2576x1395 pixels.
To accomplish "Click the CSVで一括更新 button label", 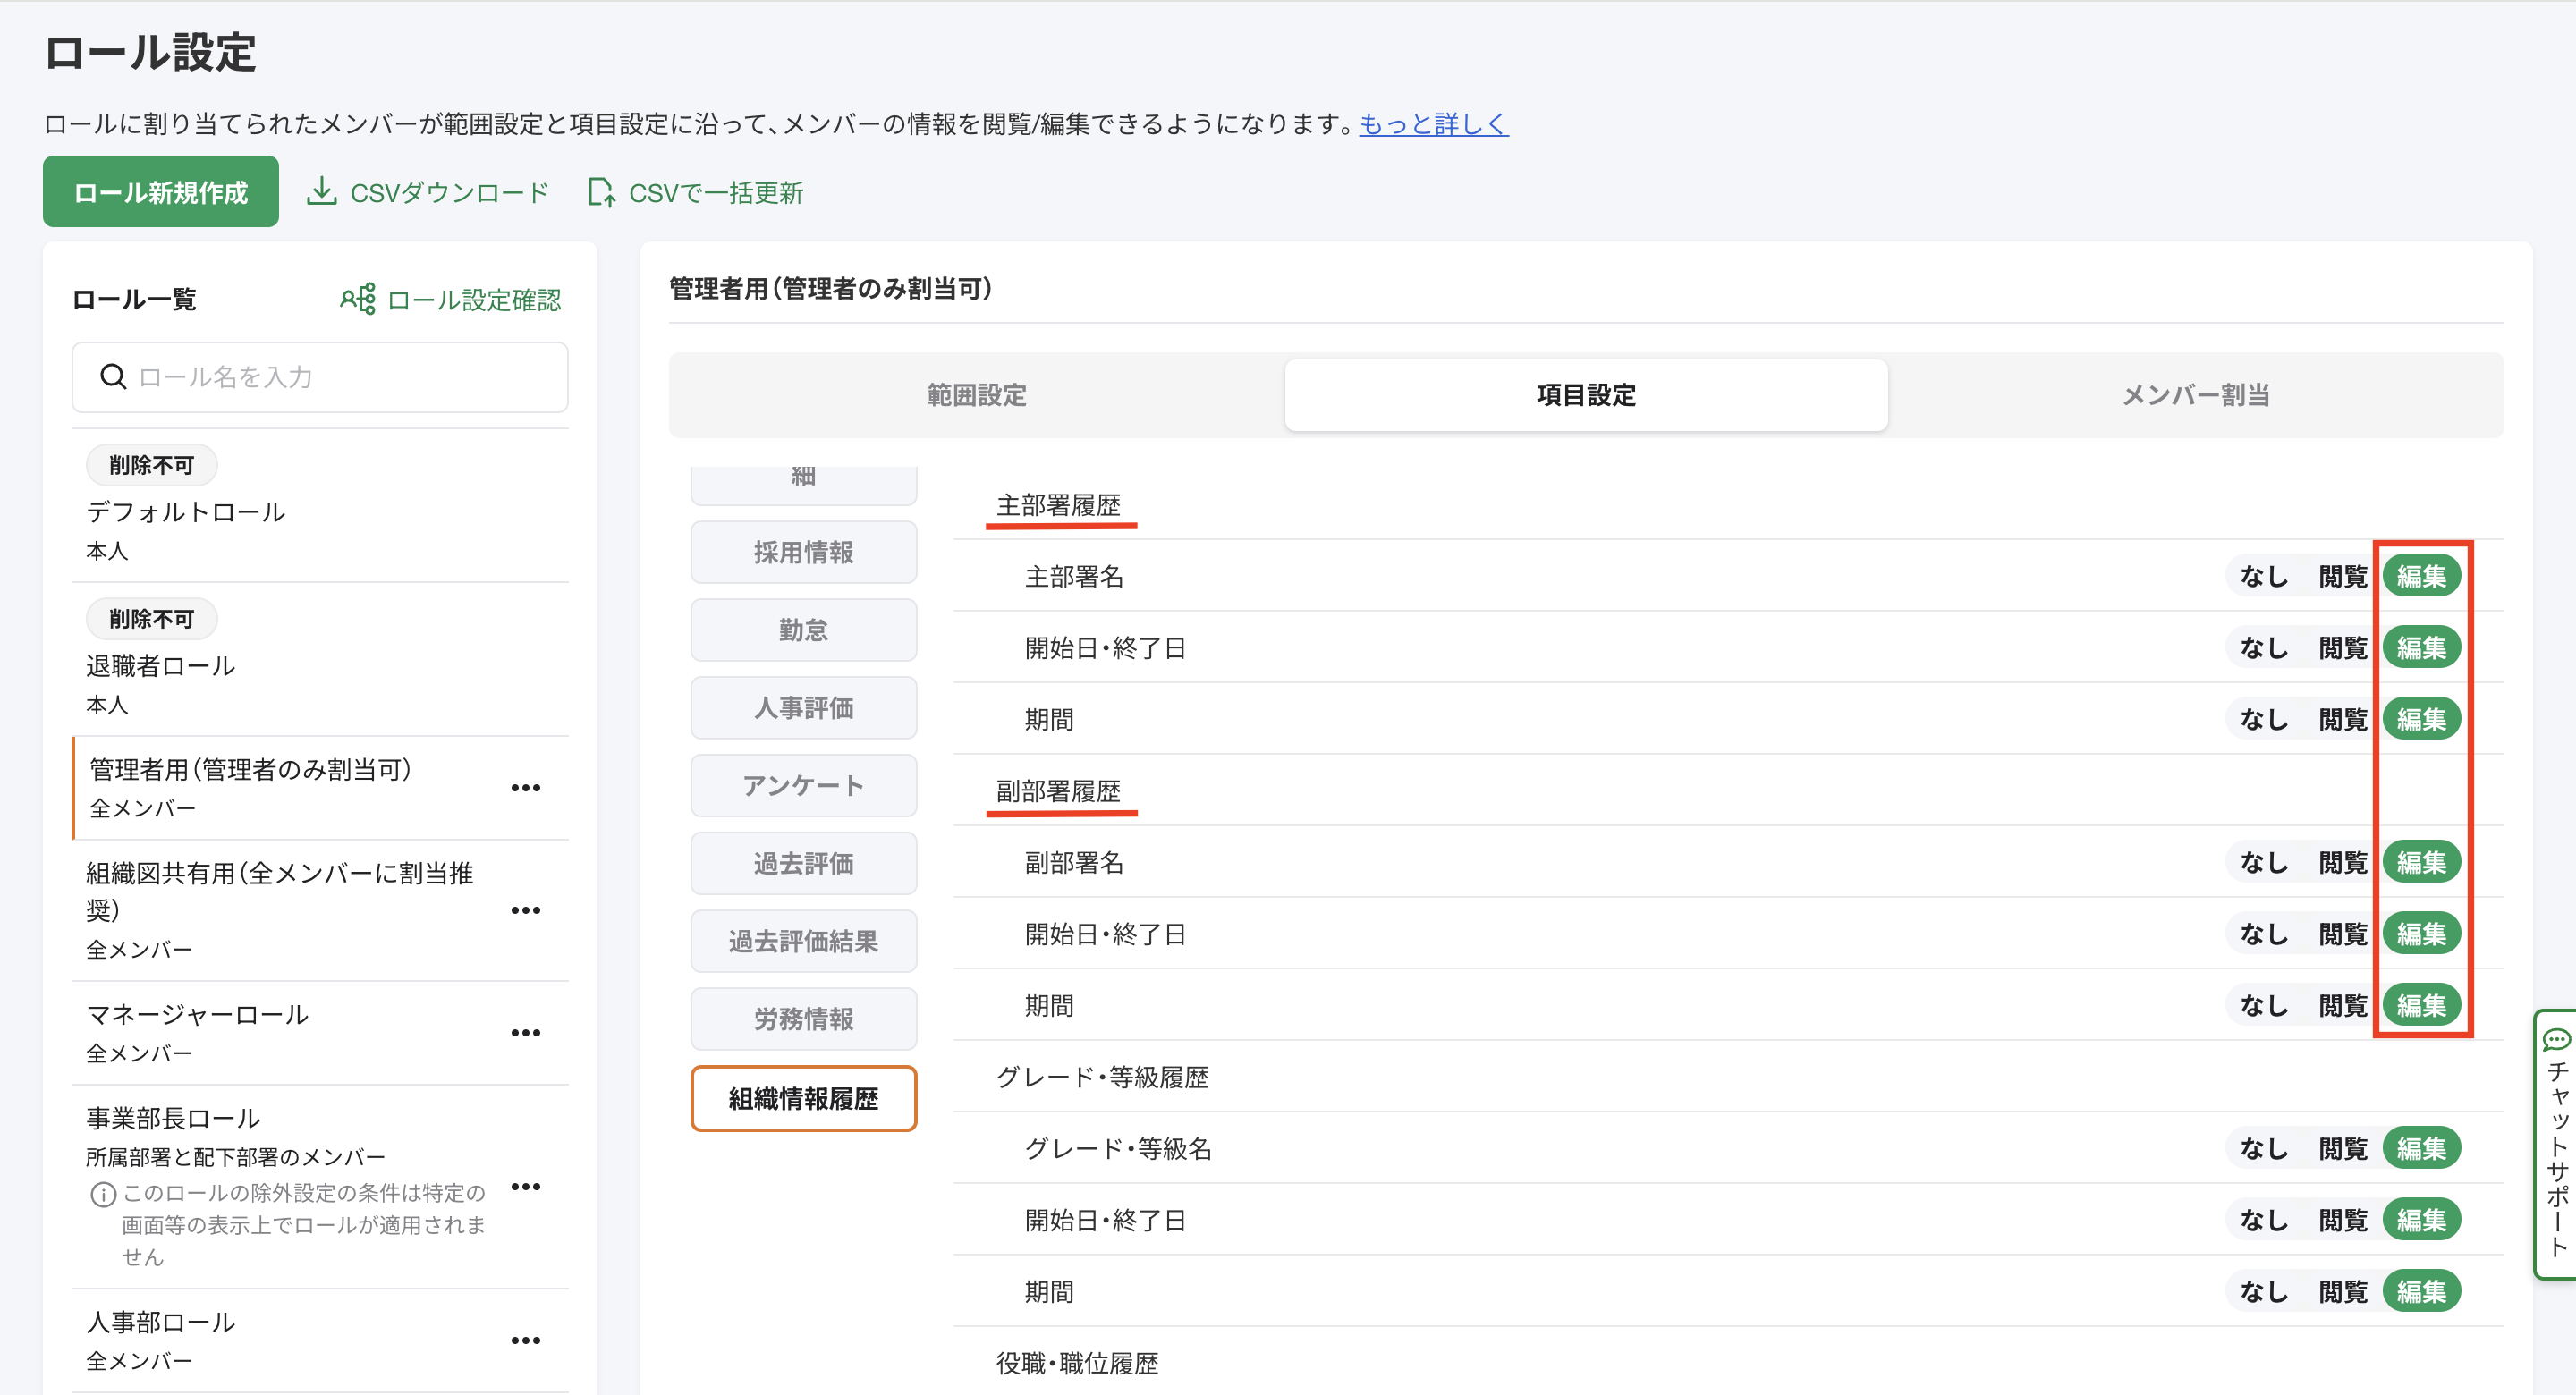I will 716,192.
